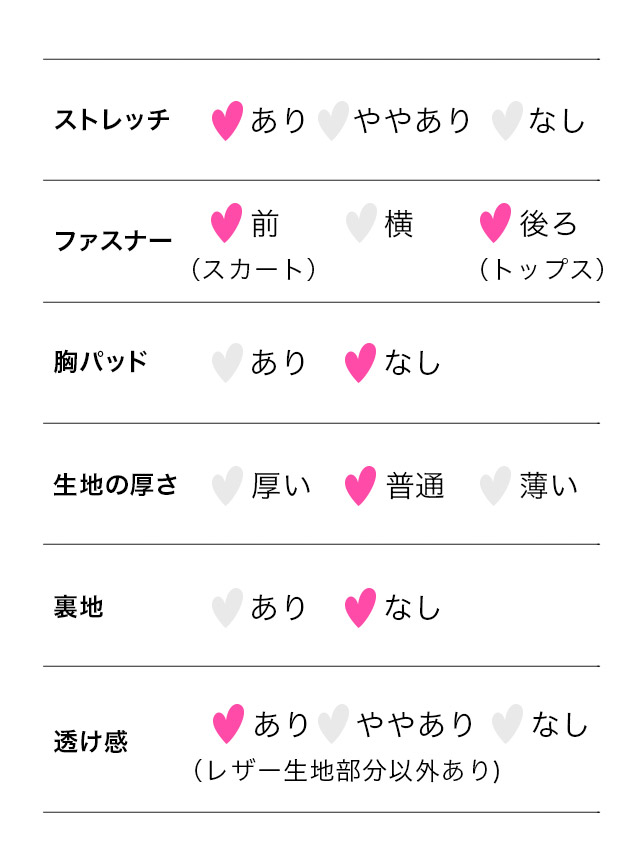Choose pink heart for 裏地 なし

[x=360, y=607]
